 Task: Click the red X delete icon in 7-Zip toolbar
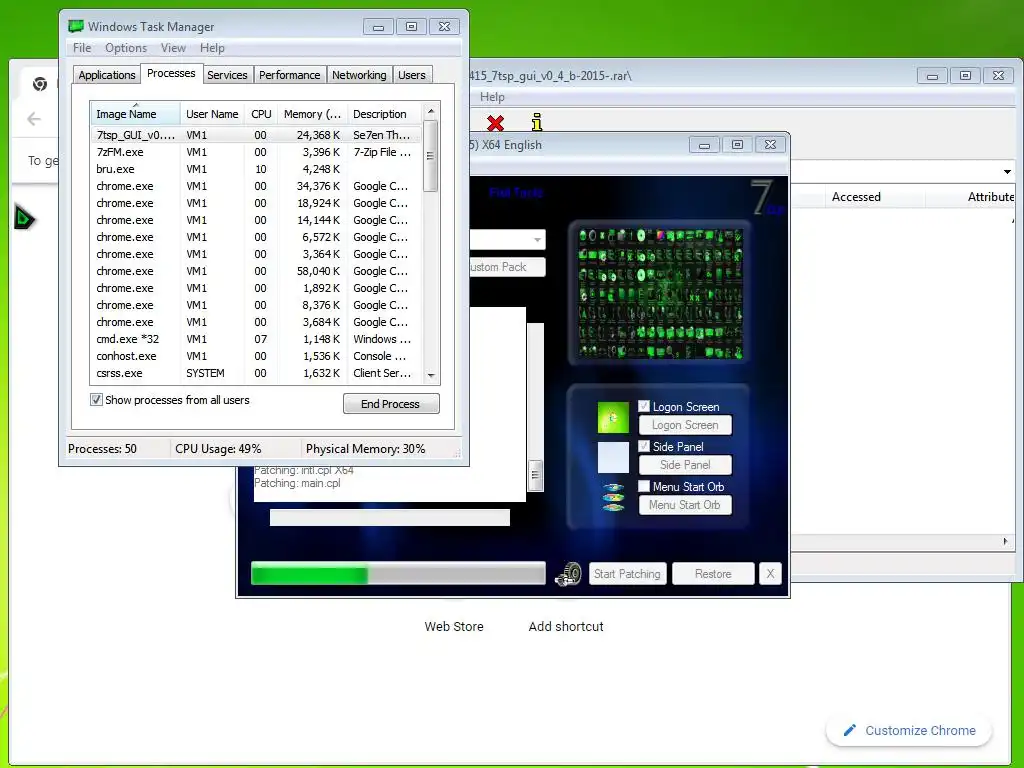coord(495,123)
